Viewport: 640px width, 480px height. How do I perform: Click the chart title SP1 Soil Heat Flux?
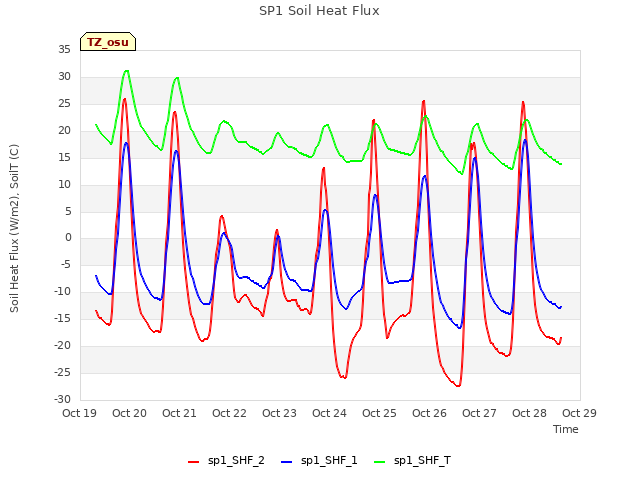point(319,11)
